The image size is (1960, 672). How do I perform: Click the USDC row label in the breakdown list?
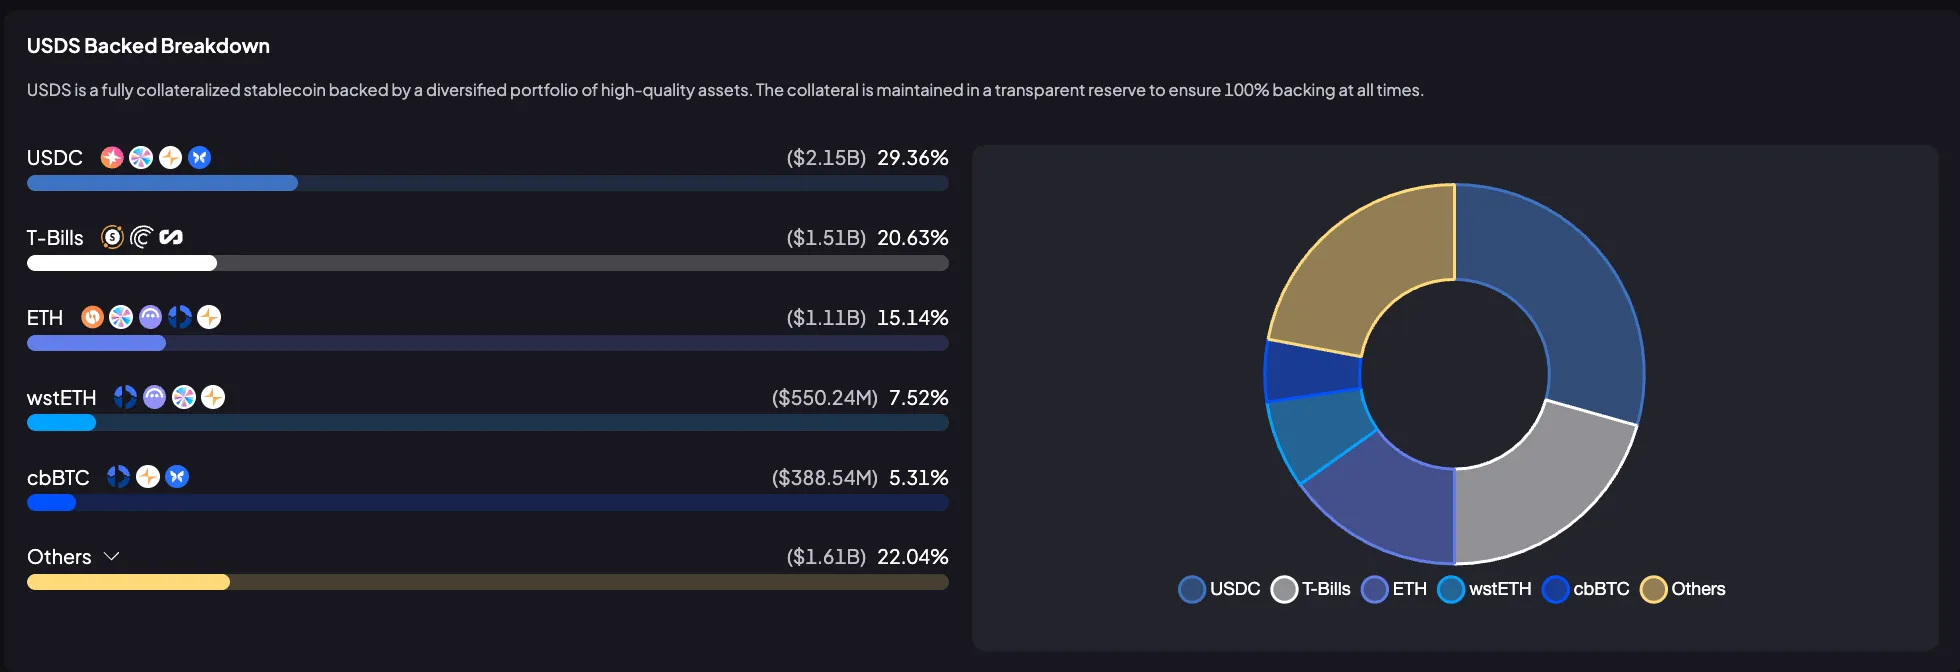pyautogui.click(x=55, y=158)
